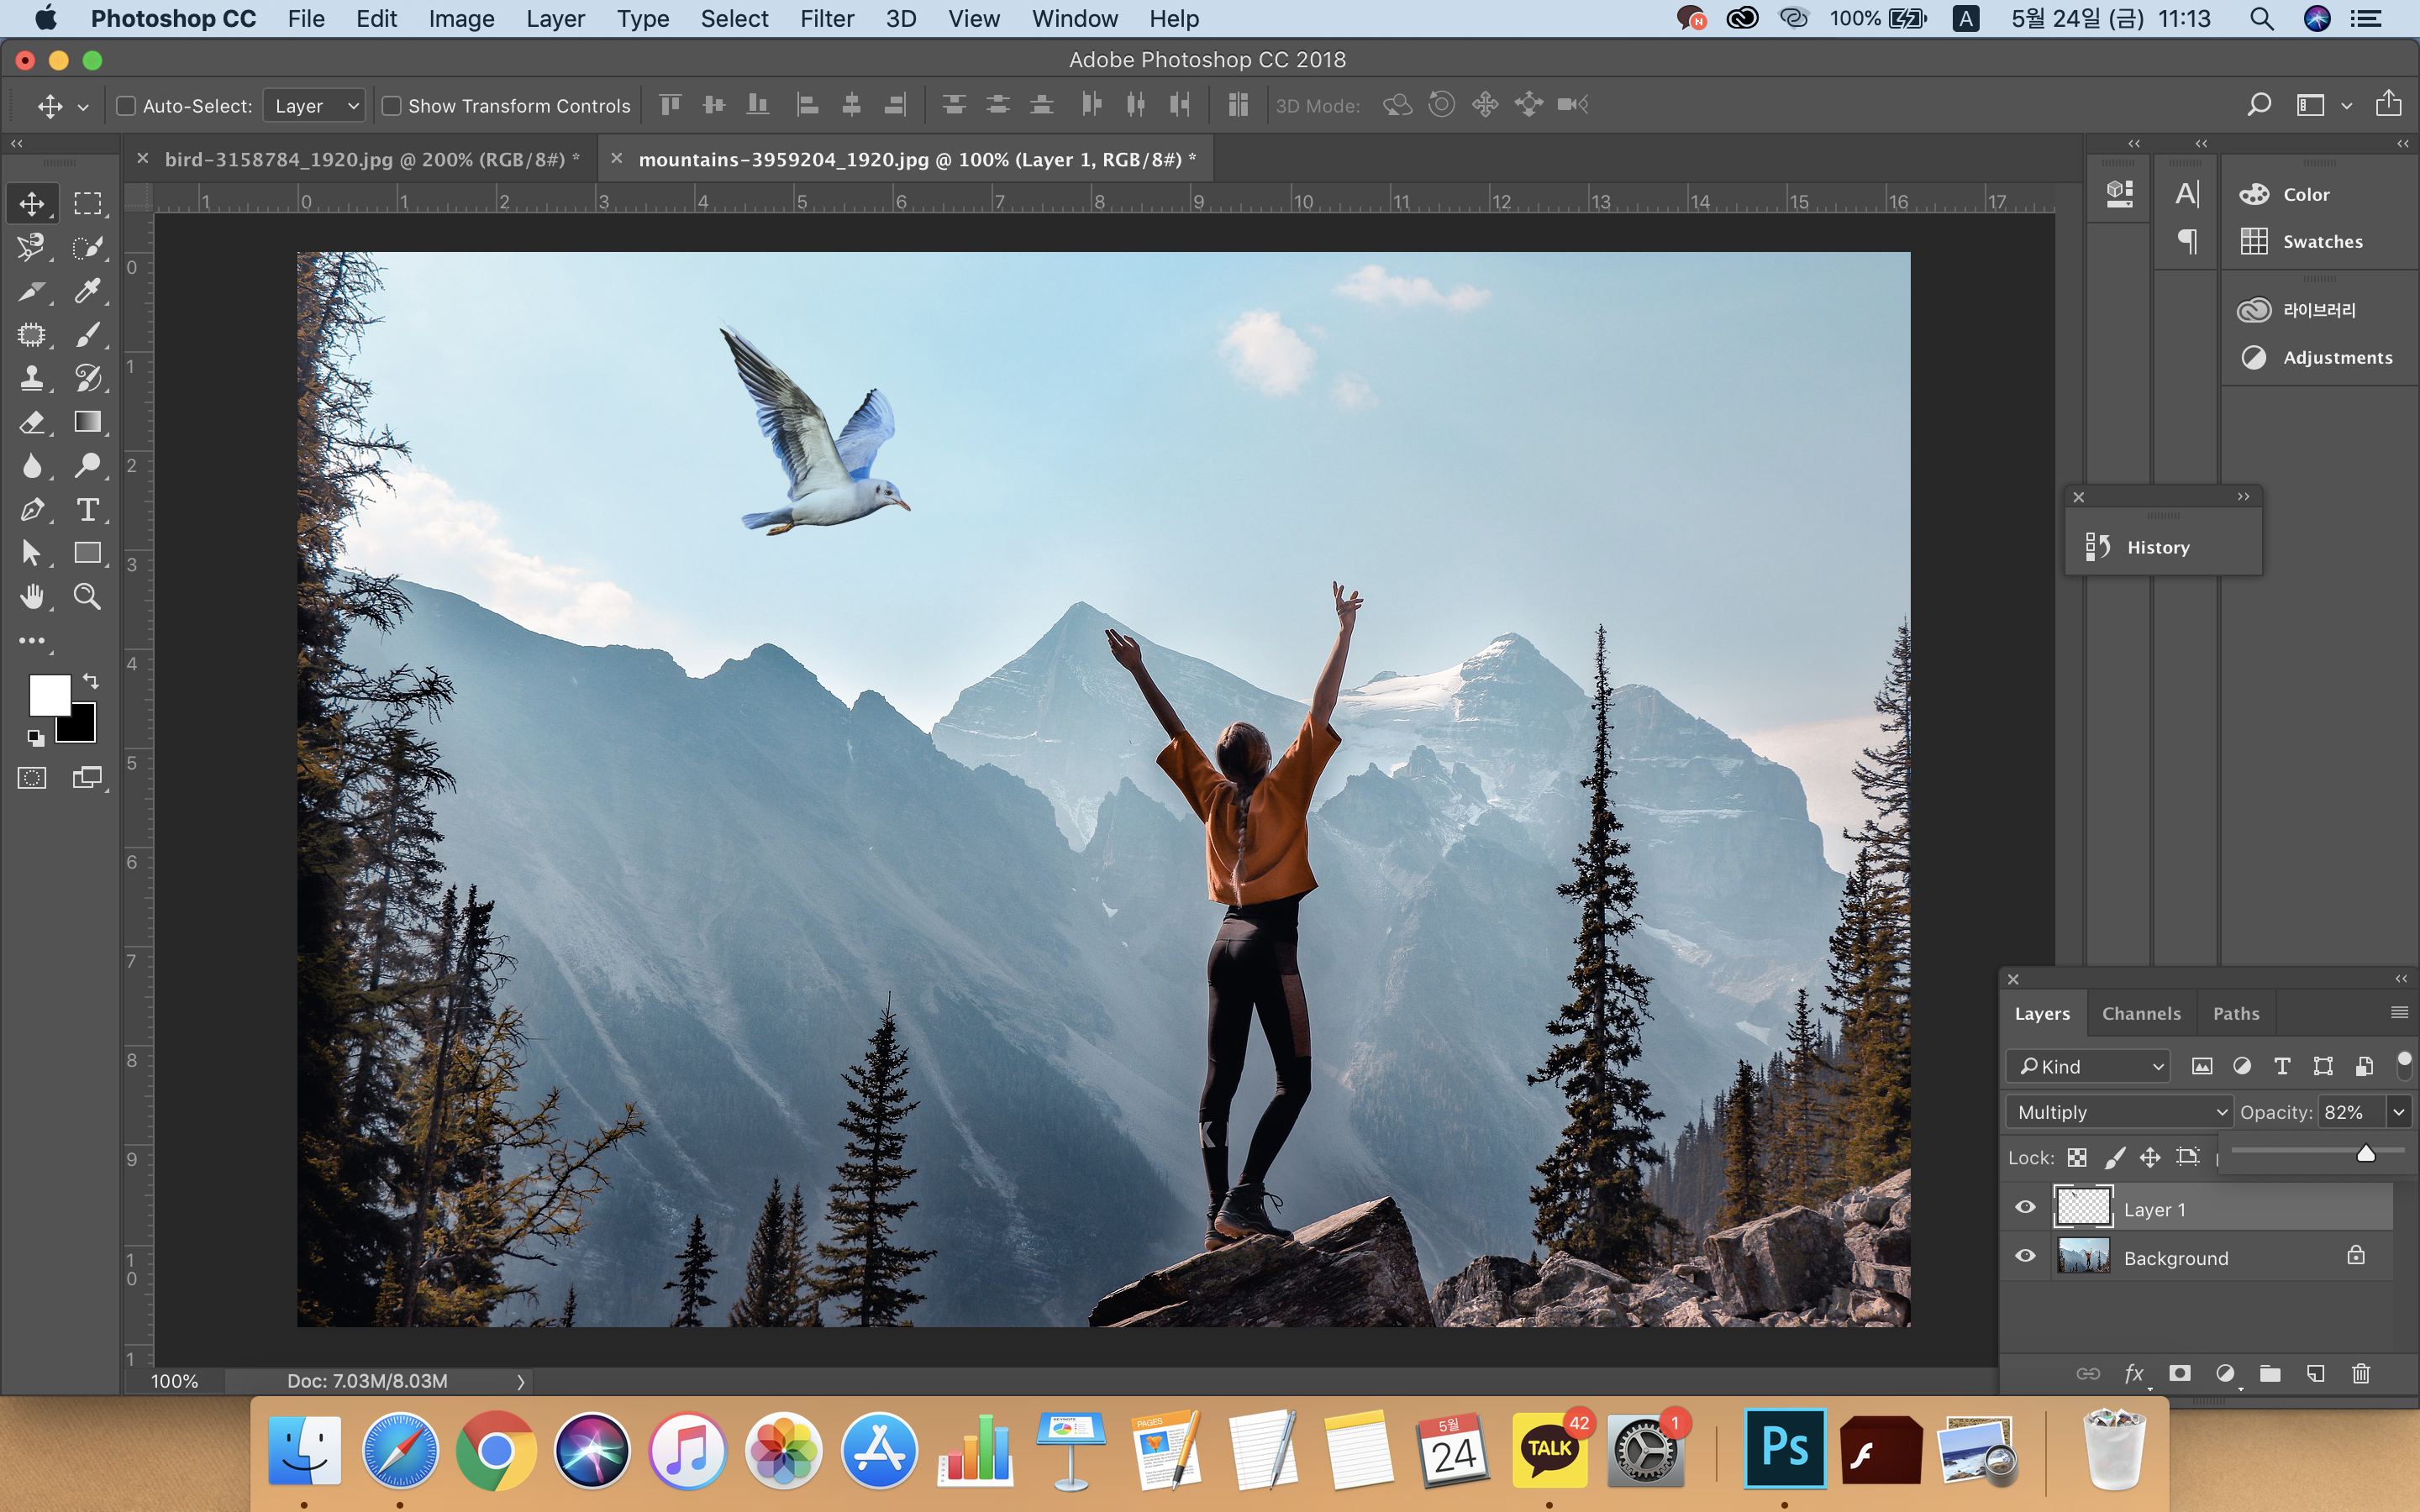The height and width of the screenshot is (1512, 2420).
Task: Open the Filter menu
Action: coord(826,19)
